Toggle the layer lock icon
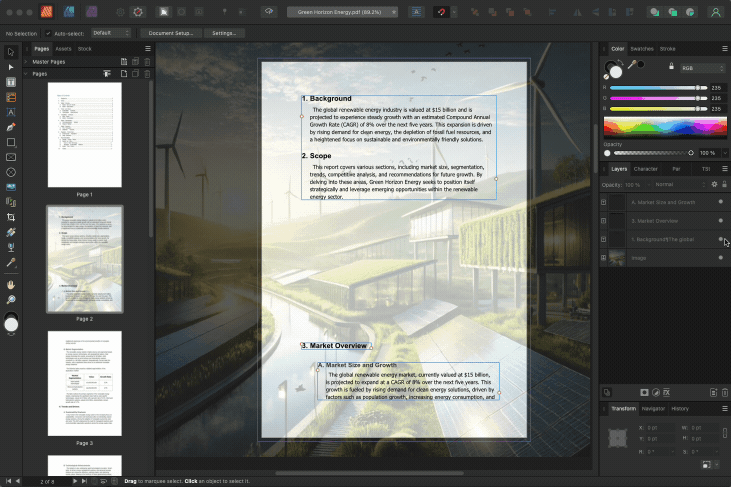Image resolution: width=731 pixels, height=487 pixels. pyautogui.click(x=724, y=185)
